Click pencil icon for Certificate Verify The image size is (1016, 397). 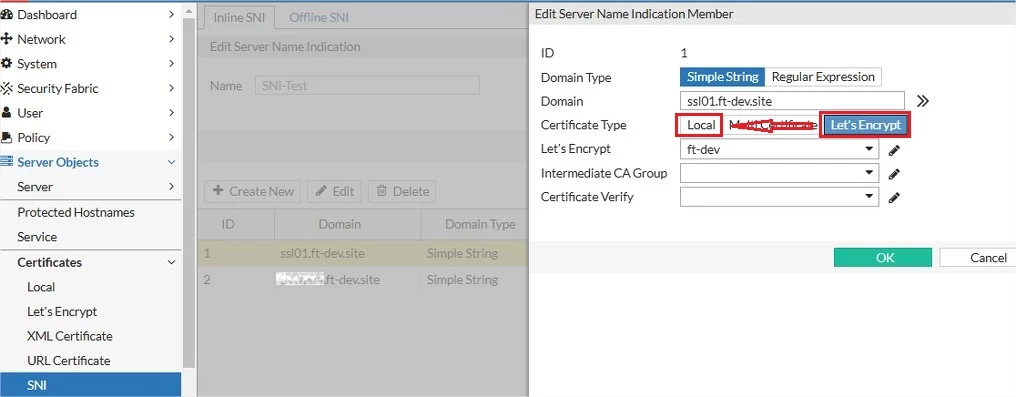(x=894, y=198)
